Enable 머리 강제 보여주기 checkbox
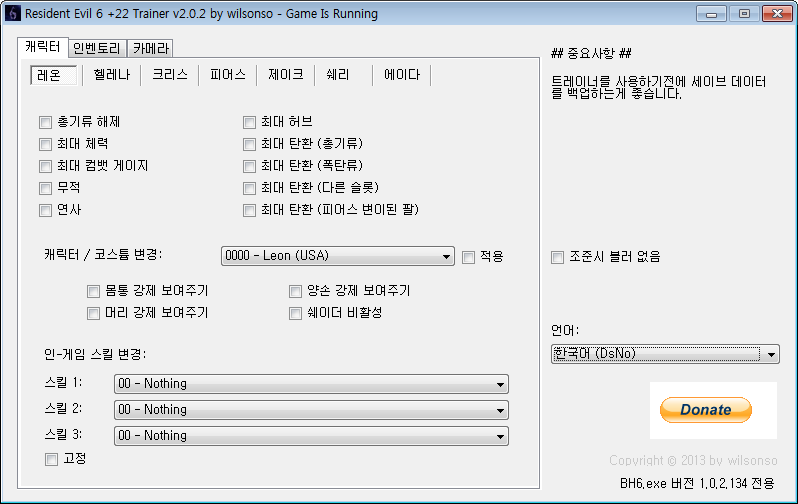798x504 pixels. click(x=93, y=313)
